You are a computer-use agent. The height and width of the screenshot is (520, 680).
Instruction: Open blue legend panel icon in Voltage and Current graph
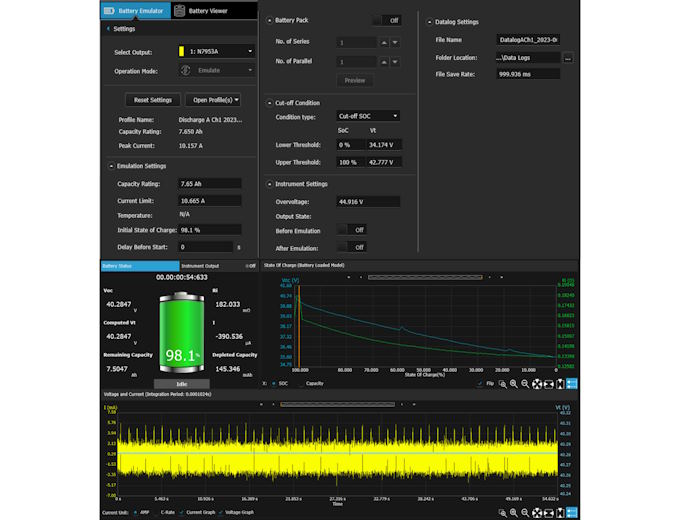[572, 513]
